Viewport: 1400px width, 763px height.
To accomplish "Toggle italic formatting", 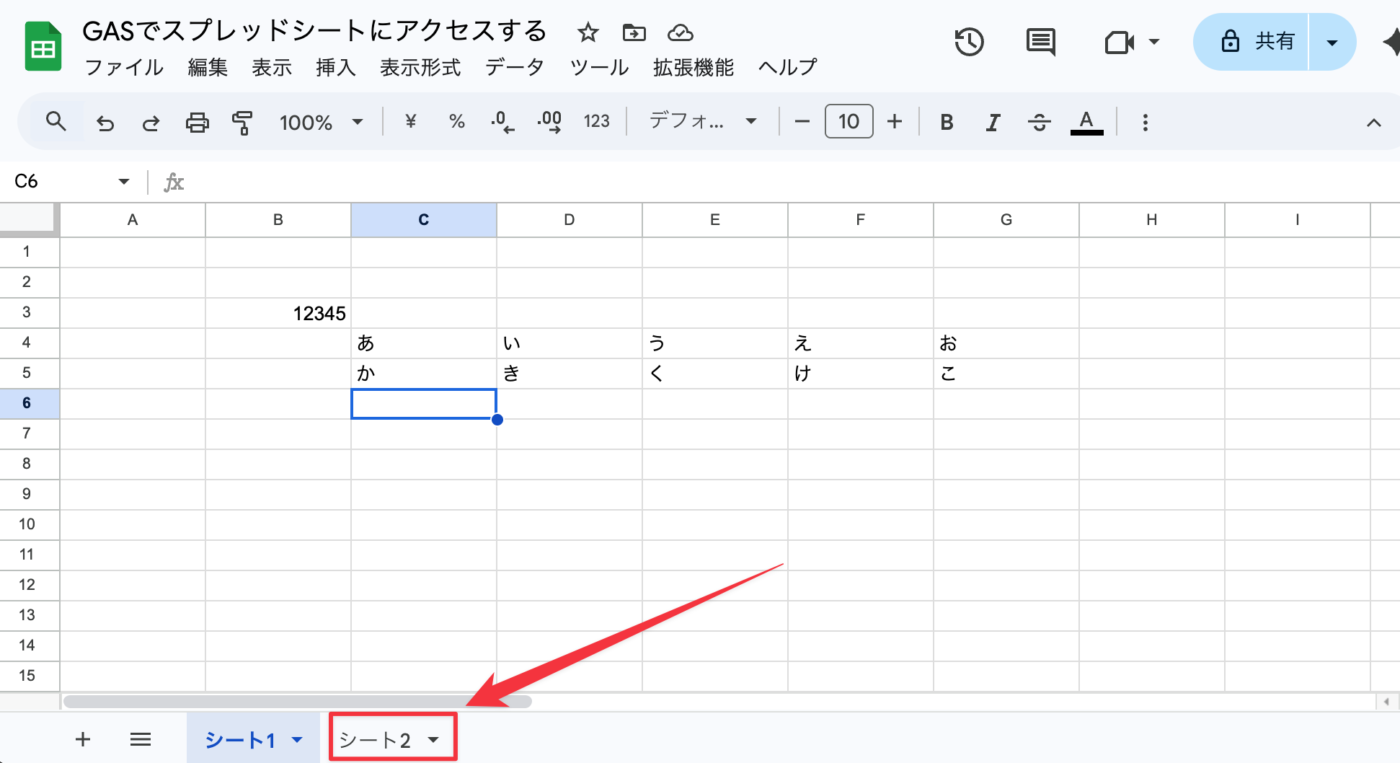I will (x=993, y=122).
